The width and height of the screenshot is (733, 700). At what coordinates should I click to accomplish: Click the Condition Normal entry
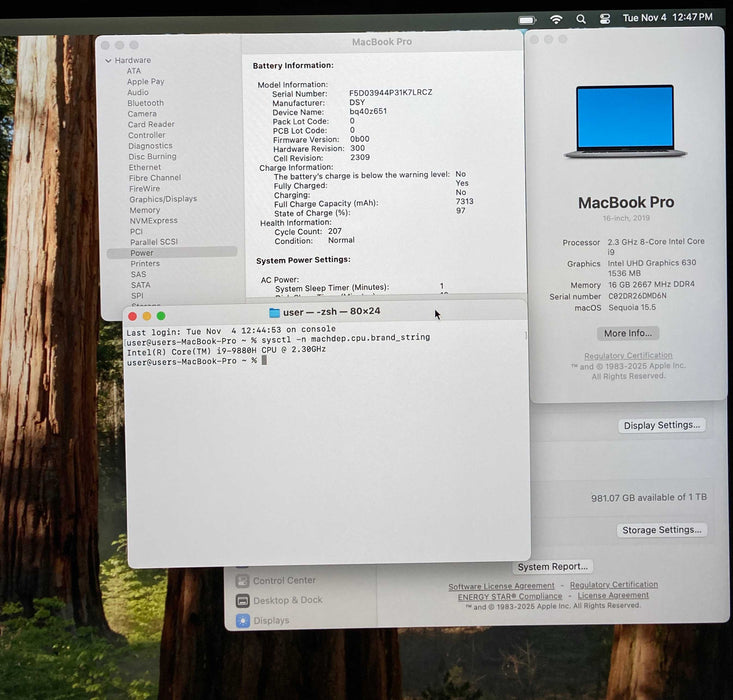point(315,240)
